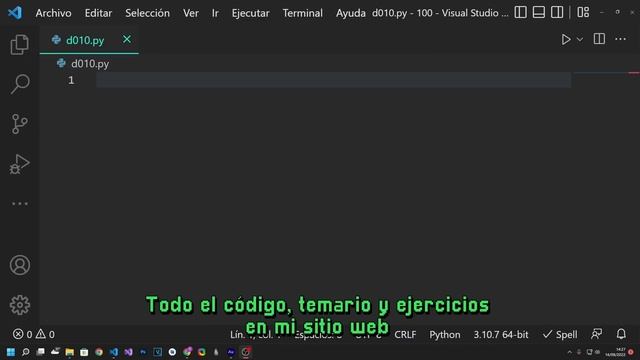Open the Editar menu
Viewport: 640px width, 360px height.
tap(98, 13)
